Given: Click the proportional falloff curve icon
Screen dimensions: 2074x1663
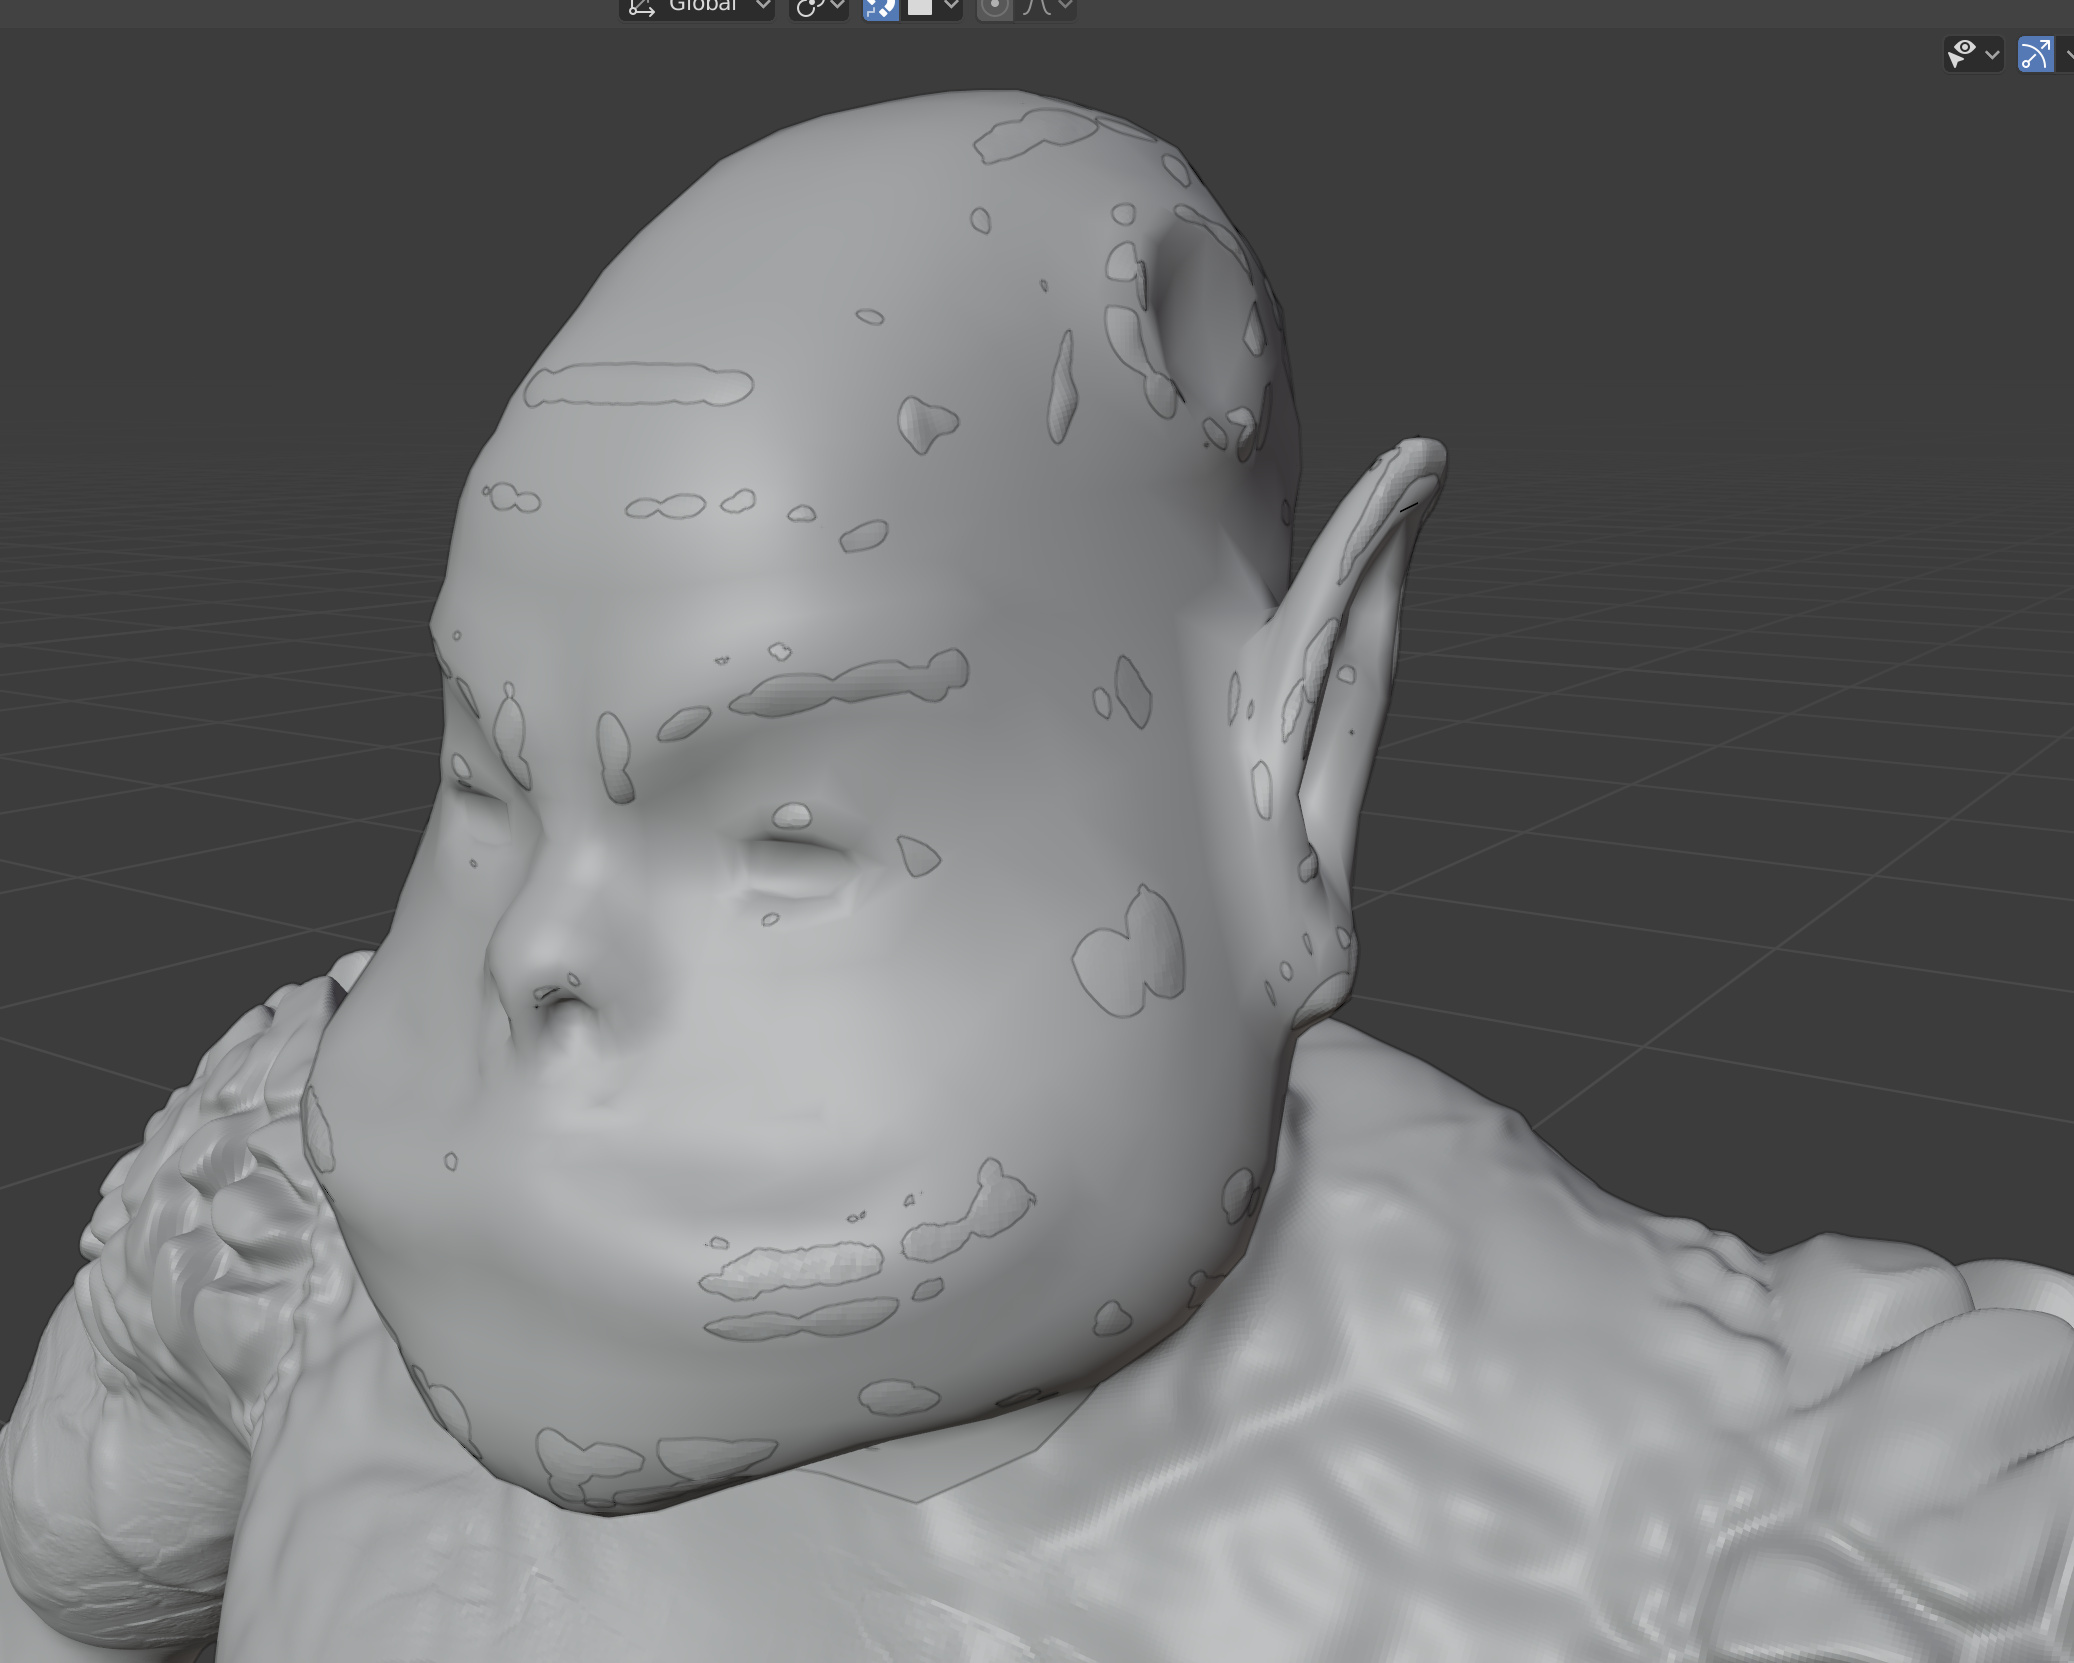Looking at the screenshot, I should [x=1037, y=6].
